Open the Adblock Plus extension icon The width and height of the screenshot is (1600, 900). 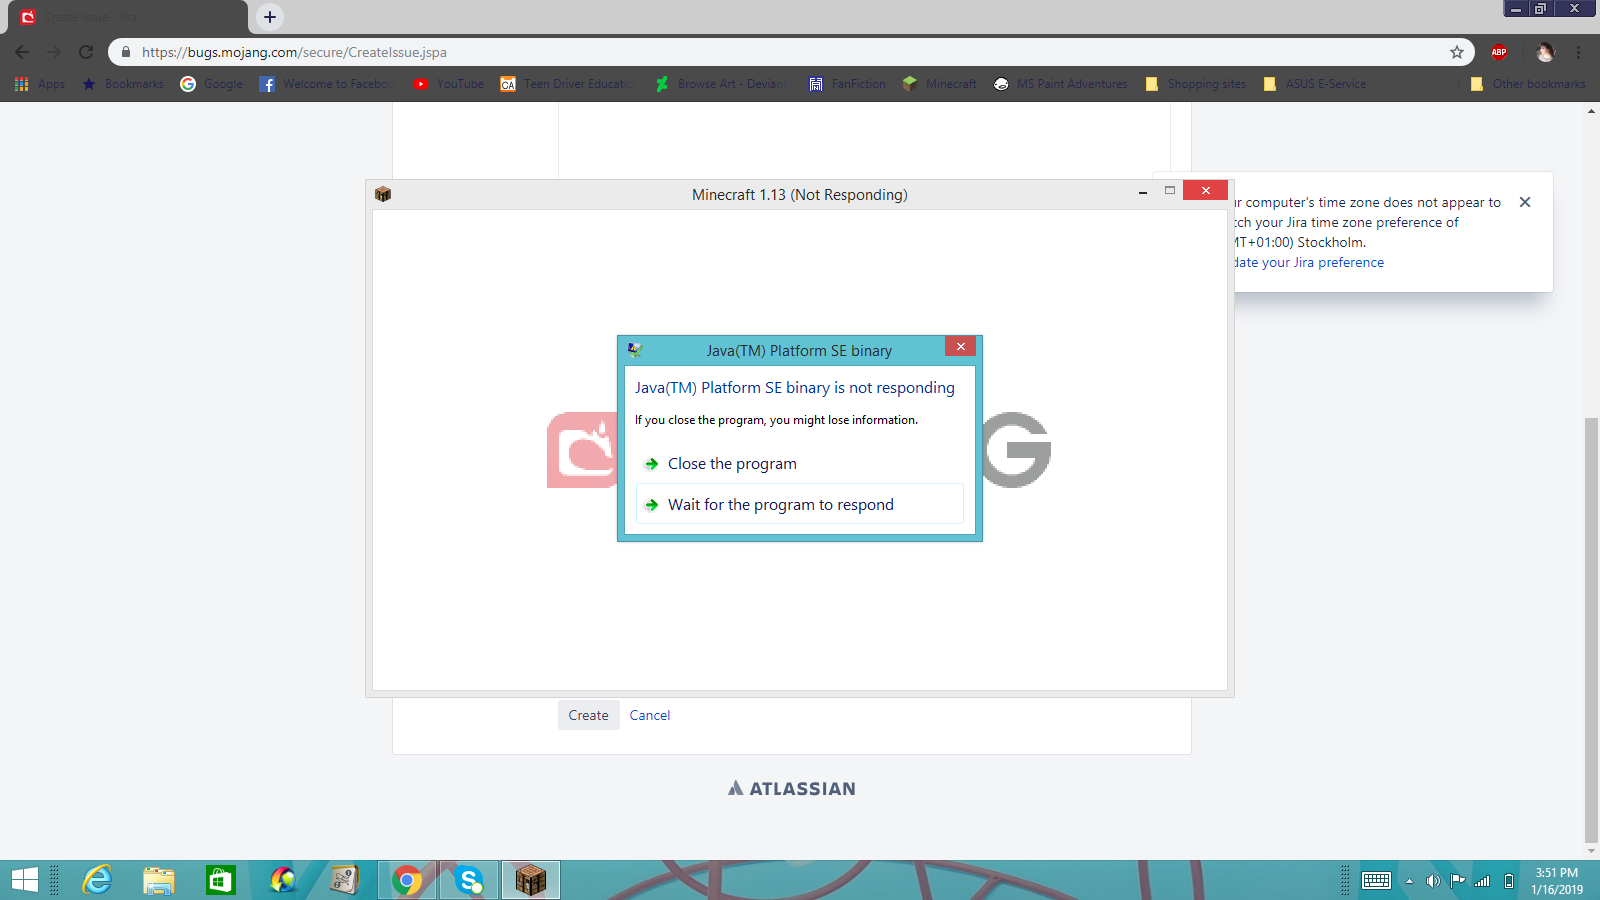point(1499,52)
